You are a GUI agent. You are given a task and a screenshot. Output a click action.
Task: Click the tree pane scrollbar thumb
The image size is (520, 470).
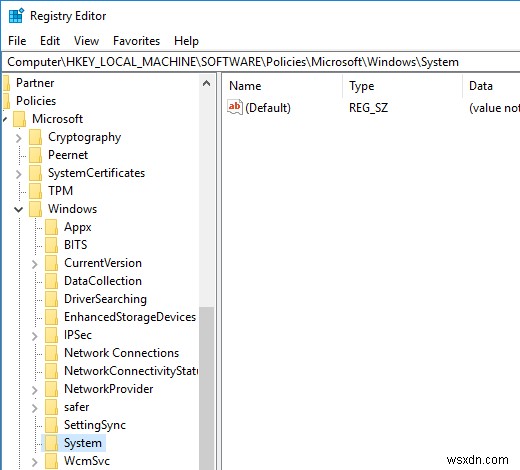pyautogui.click(x=207, y=388)
